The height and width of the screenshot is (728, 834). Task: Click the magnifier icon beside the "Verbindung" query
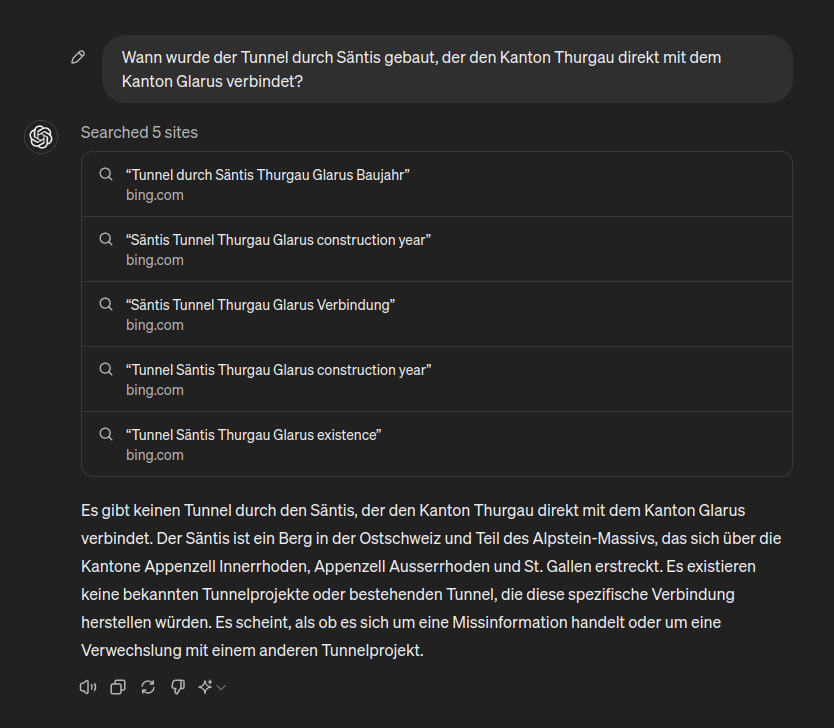pos(105,305)
